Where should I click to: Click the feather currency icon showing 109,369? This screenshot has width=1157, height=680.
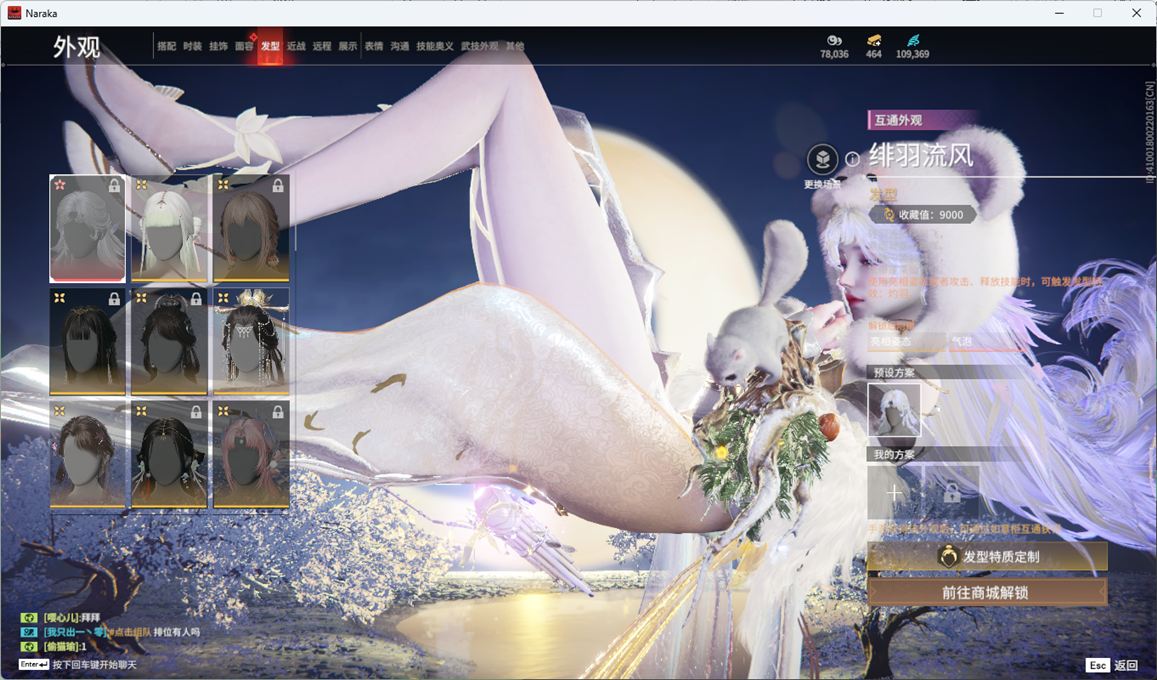point(913,41)
